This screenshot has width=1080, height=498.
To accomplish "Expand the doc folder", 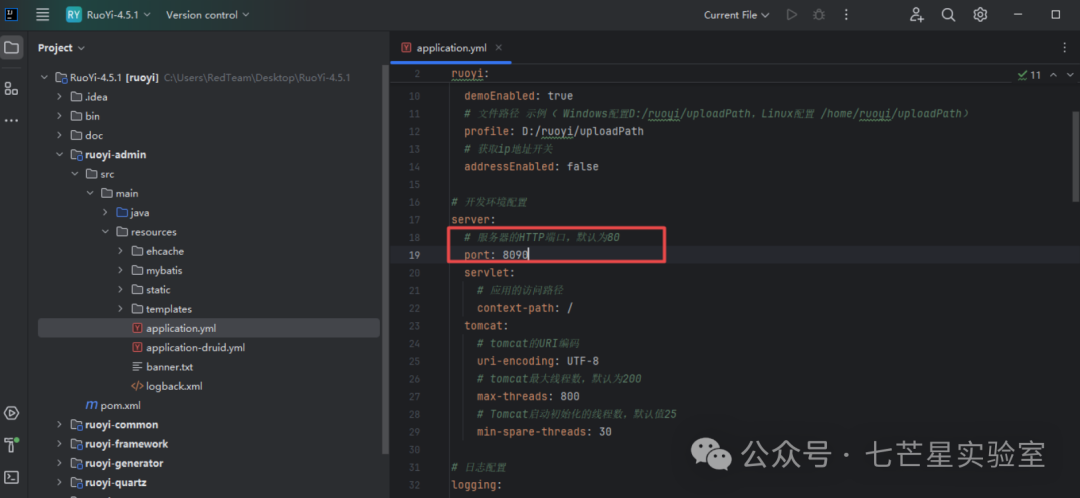I will 60,135.
